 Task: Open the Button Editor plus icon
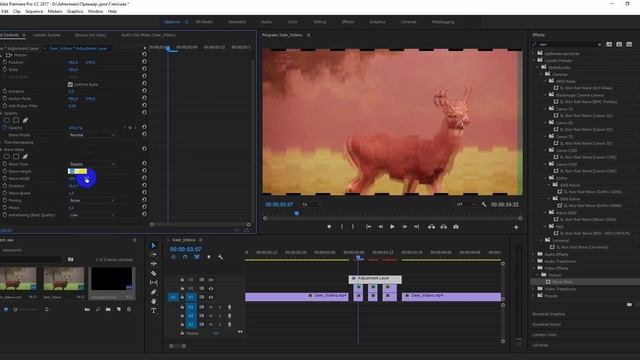[516, 227]
